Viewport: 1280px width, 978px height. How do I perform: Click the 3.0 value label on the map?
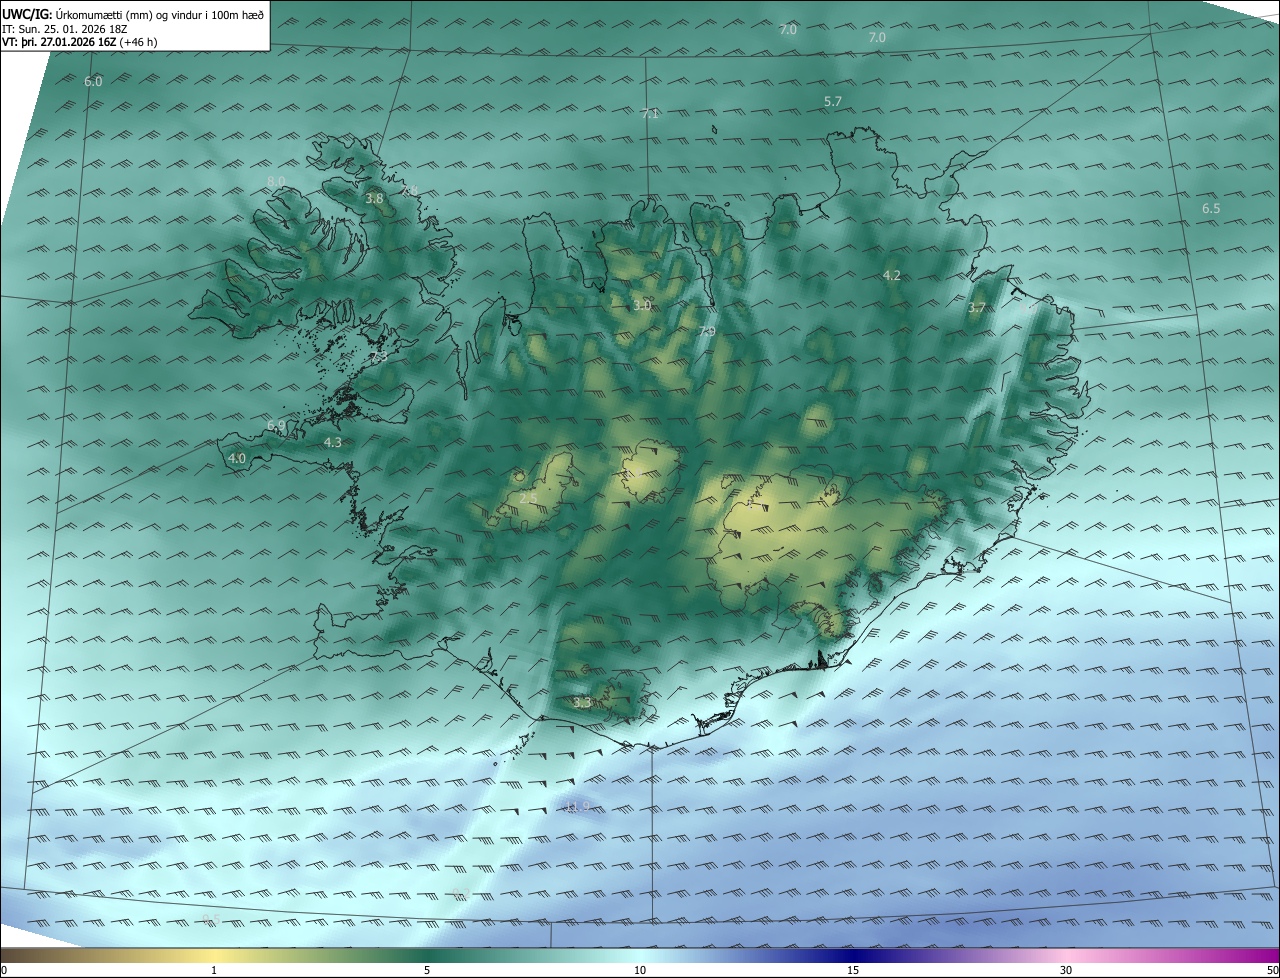click(x=642, y=305)
